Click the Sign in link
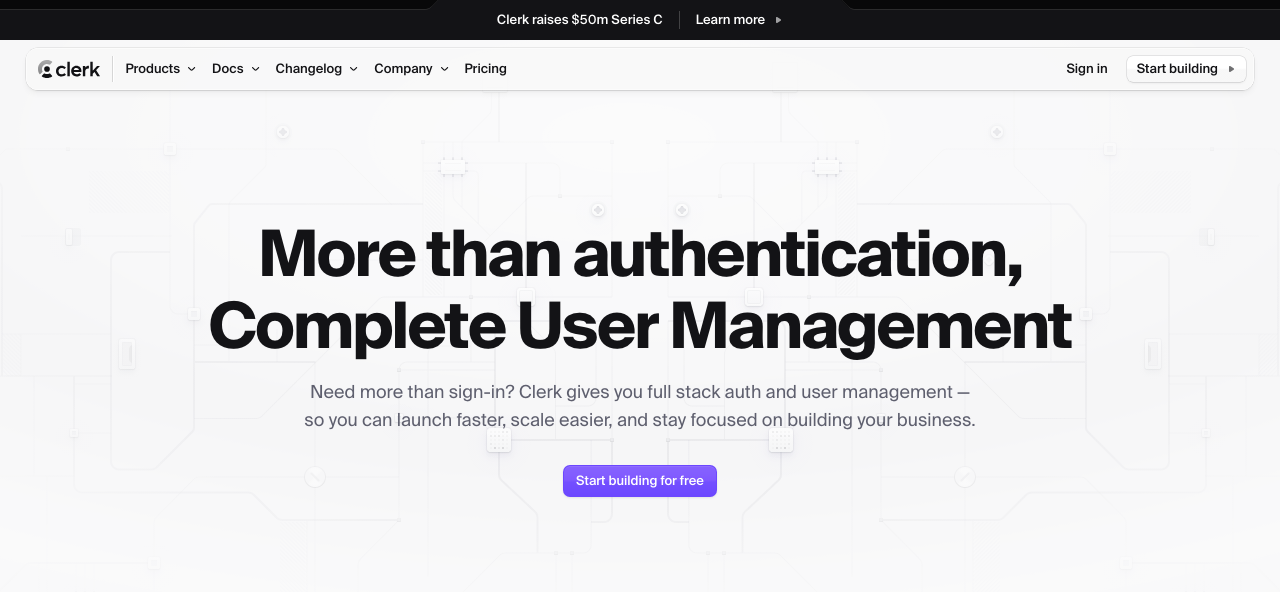The height and width of the screenshot is (592, 1280). (x=1087, y=69)
